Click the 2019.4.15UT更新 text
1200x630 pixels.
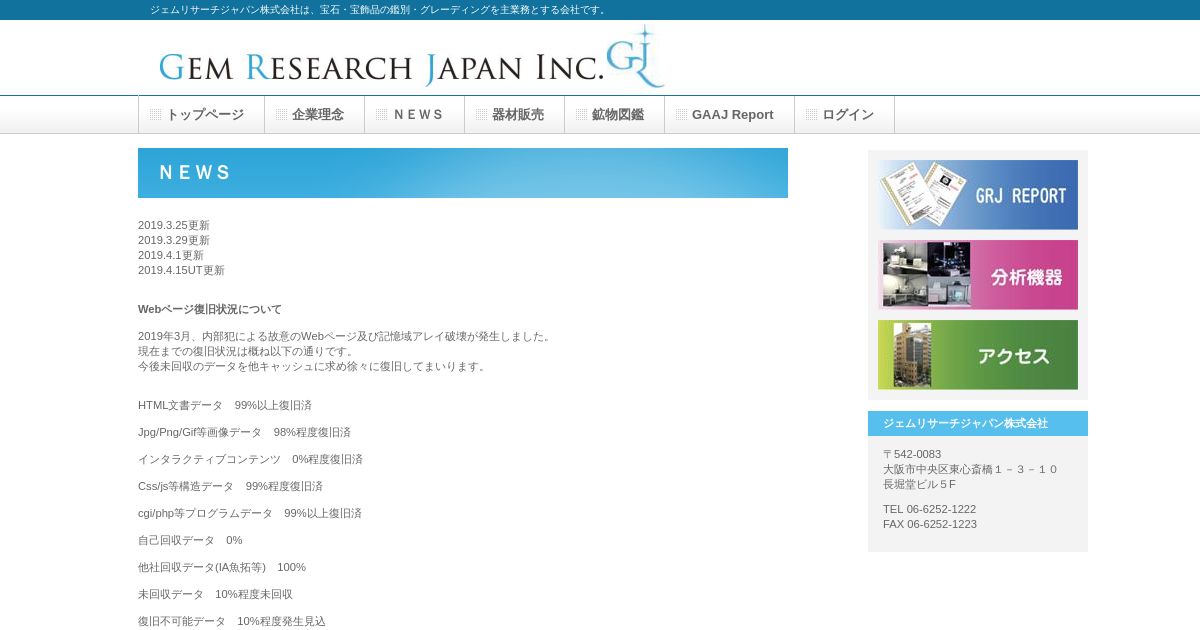click(x=181, y=271)
